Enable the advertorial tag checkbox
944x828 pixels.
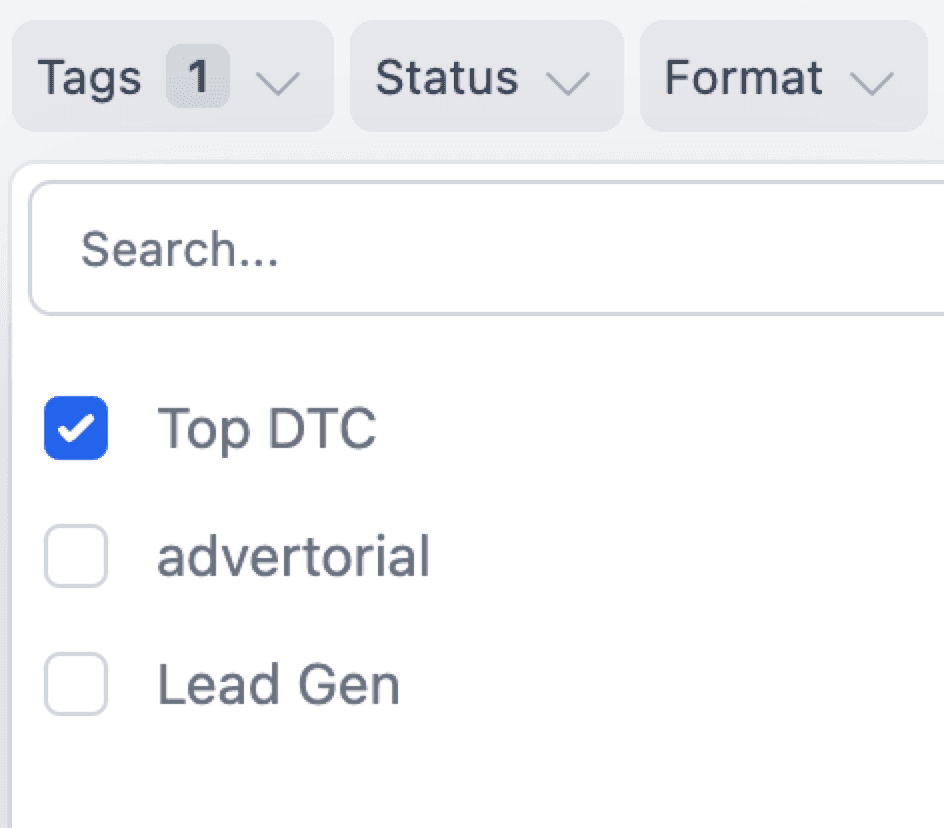pyautogui.click(x=76, y=556)
